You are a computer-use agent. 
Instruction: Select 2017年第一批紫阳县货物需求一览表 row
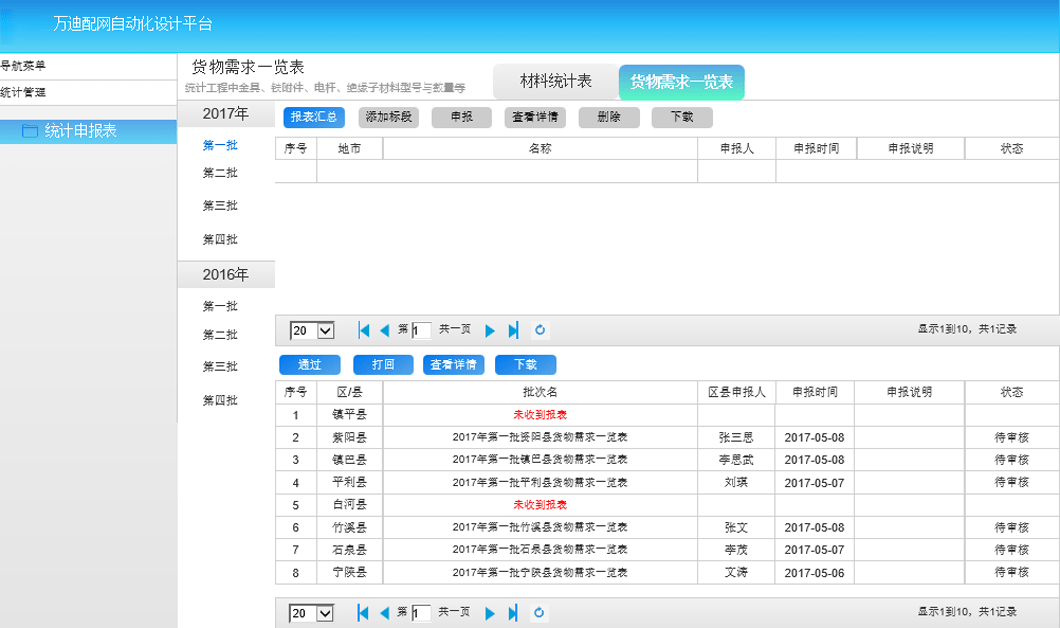(x=667, y=437)
